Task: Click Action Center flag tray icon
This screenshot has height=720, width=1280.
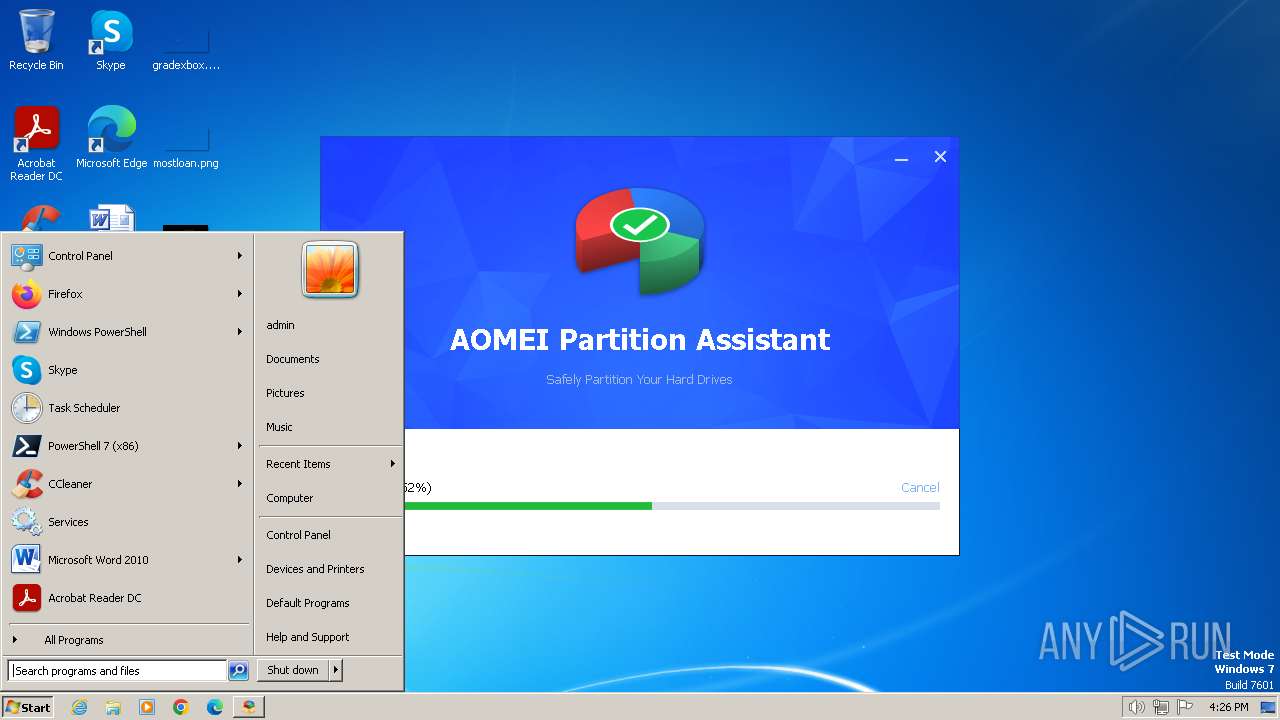Action: [1185, 707]
